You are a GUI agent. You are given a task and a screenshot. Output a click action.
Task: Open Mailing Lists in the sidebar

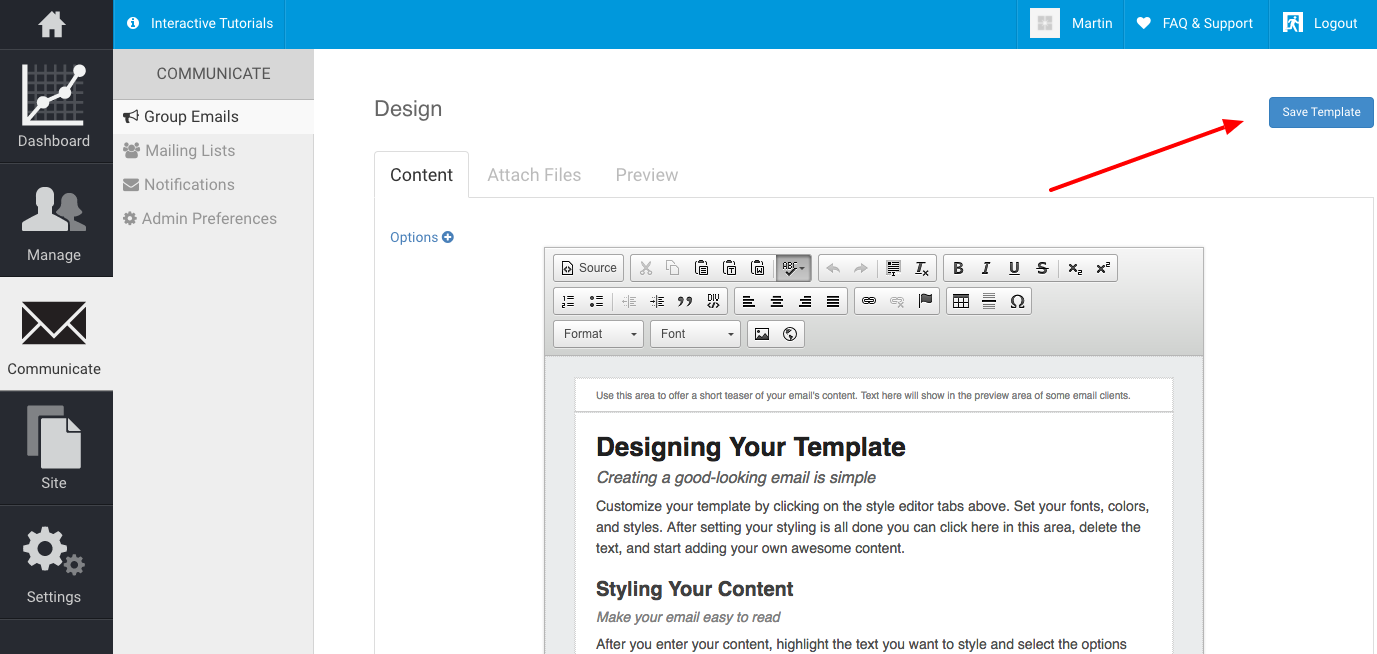190,151
